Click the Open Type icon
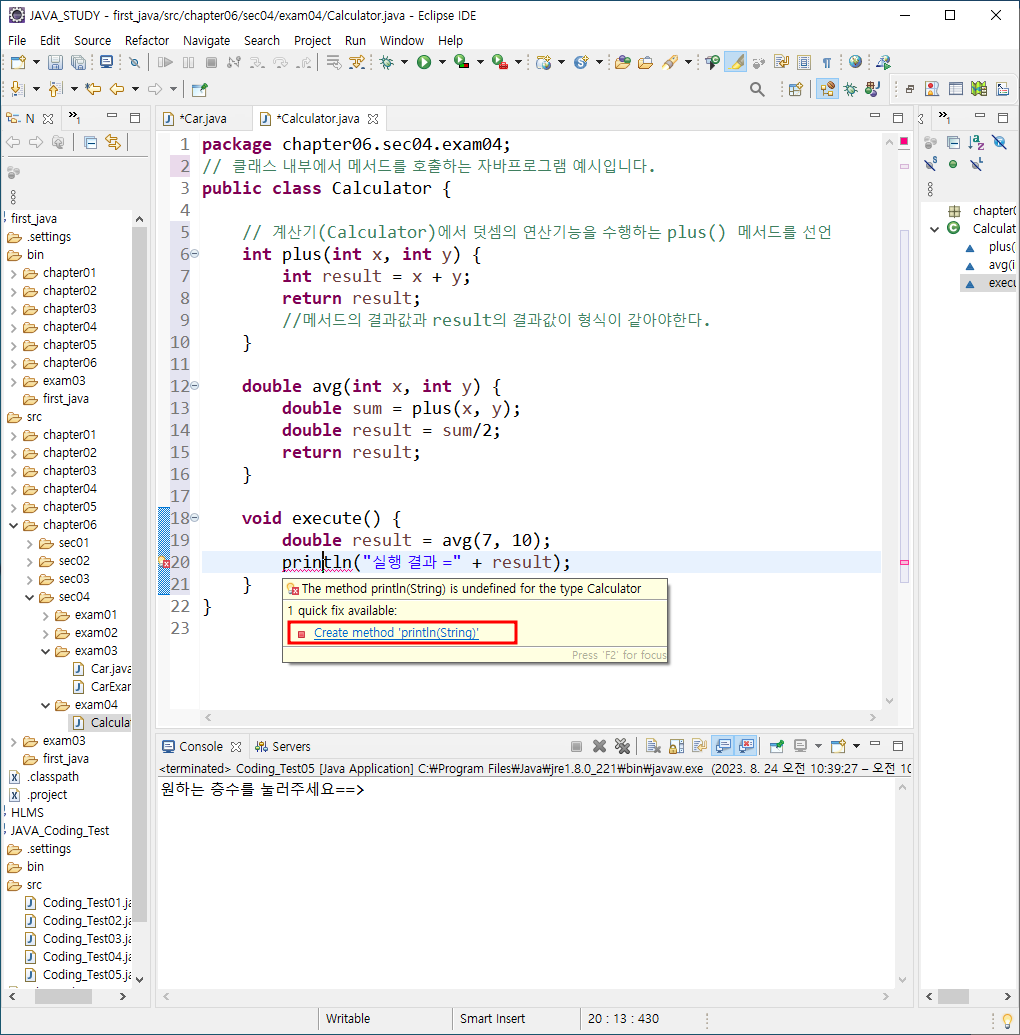The width and height of the screenshot is (1020, 1035). point(623,62)
